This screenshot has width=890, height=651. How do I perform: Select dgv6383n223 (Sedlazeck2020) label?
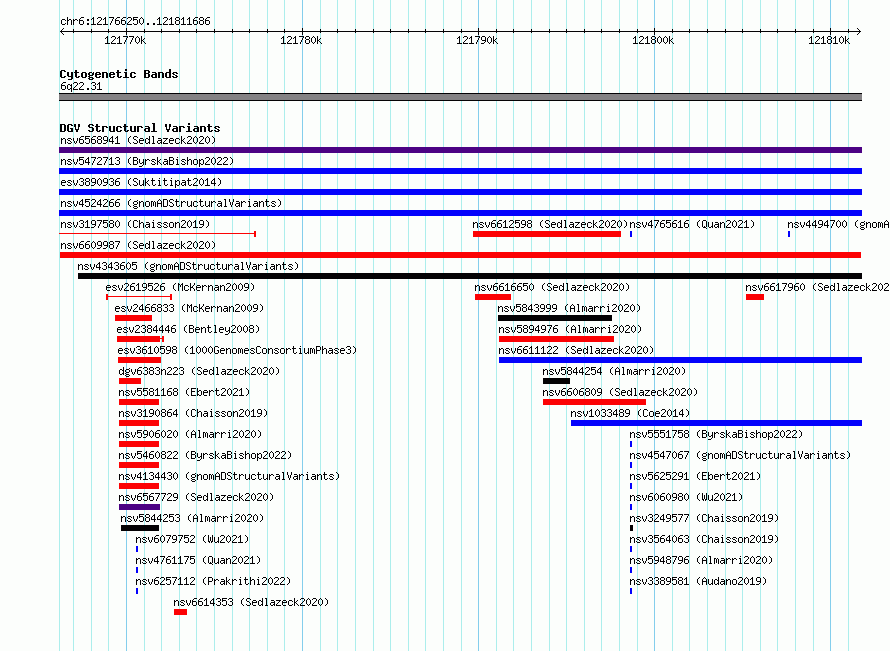[199, 371]
